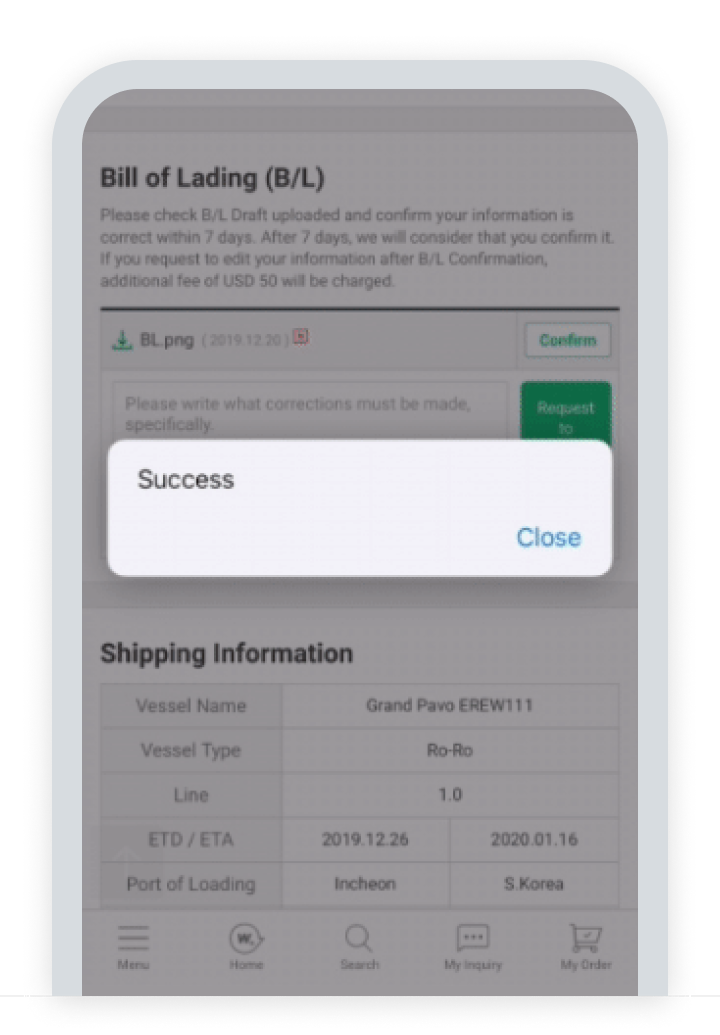Select the ETD date 2019.12.26

pos(365,839)
